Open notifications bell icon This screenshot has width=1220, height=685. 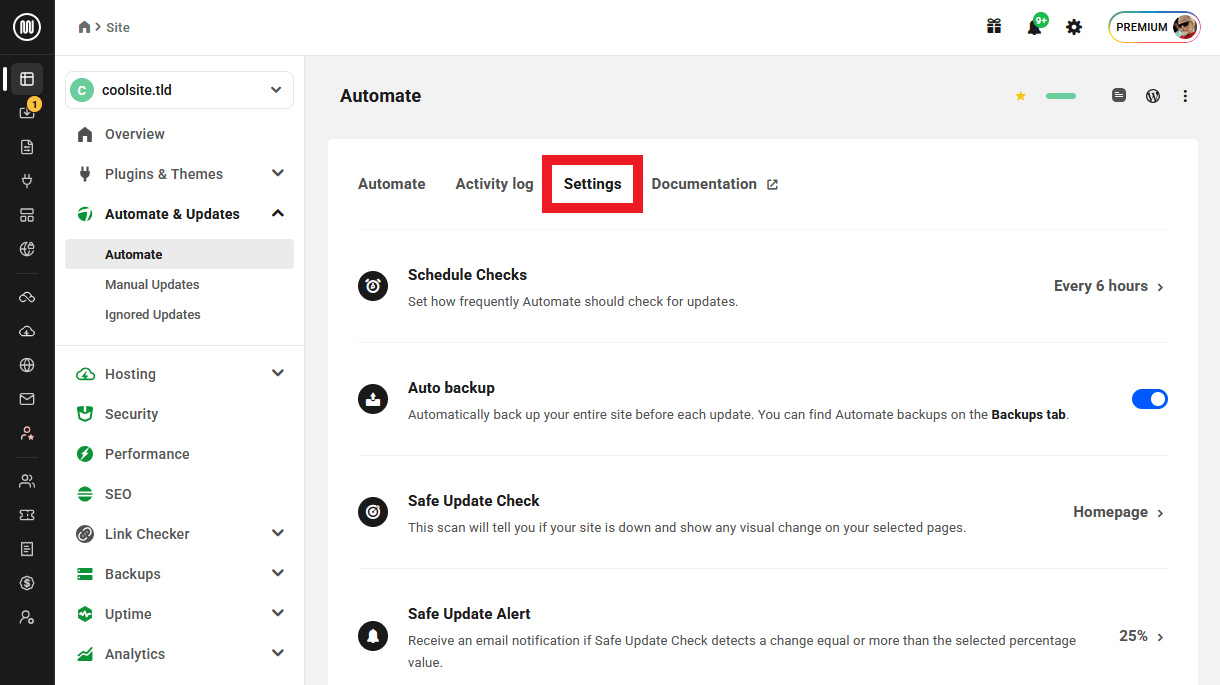coord(1035,27)
